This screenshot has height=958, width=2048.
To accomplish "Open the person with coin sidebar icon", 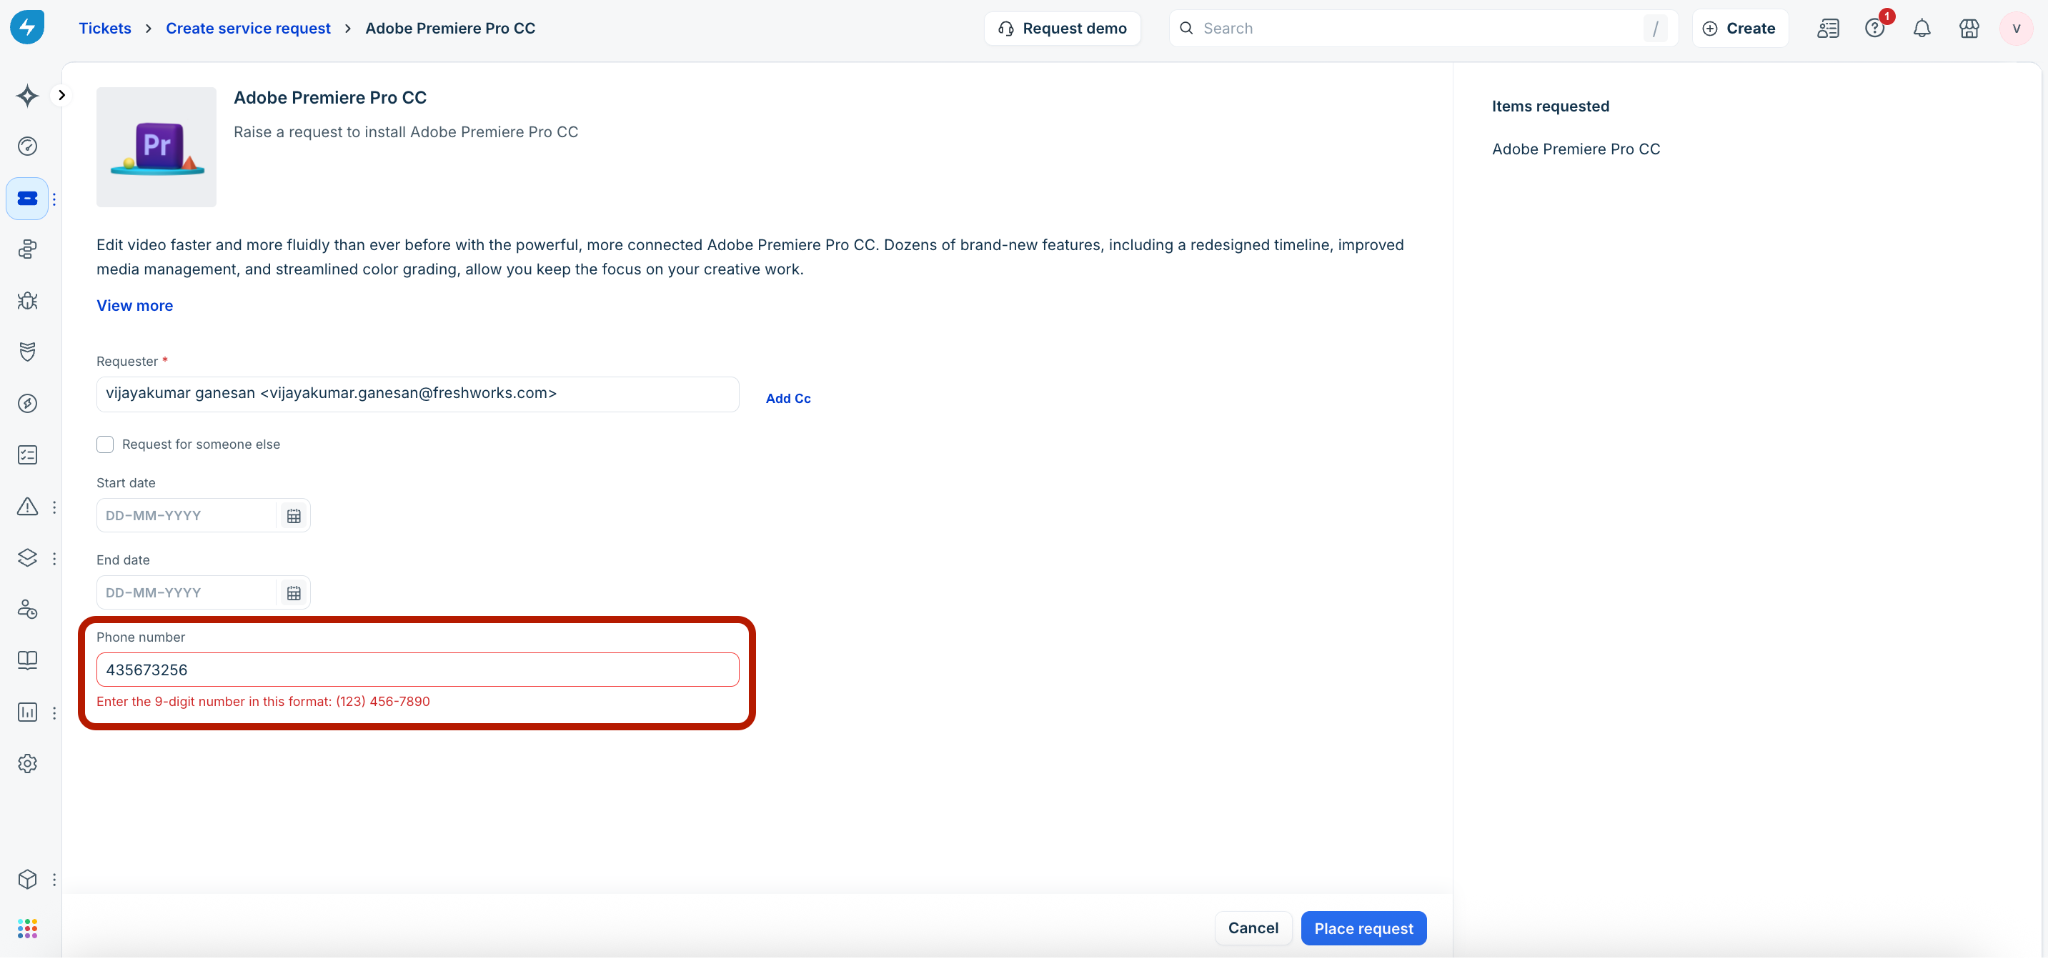I will (x=28, y=609).
